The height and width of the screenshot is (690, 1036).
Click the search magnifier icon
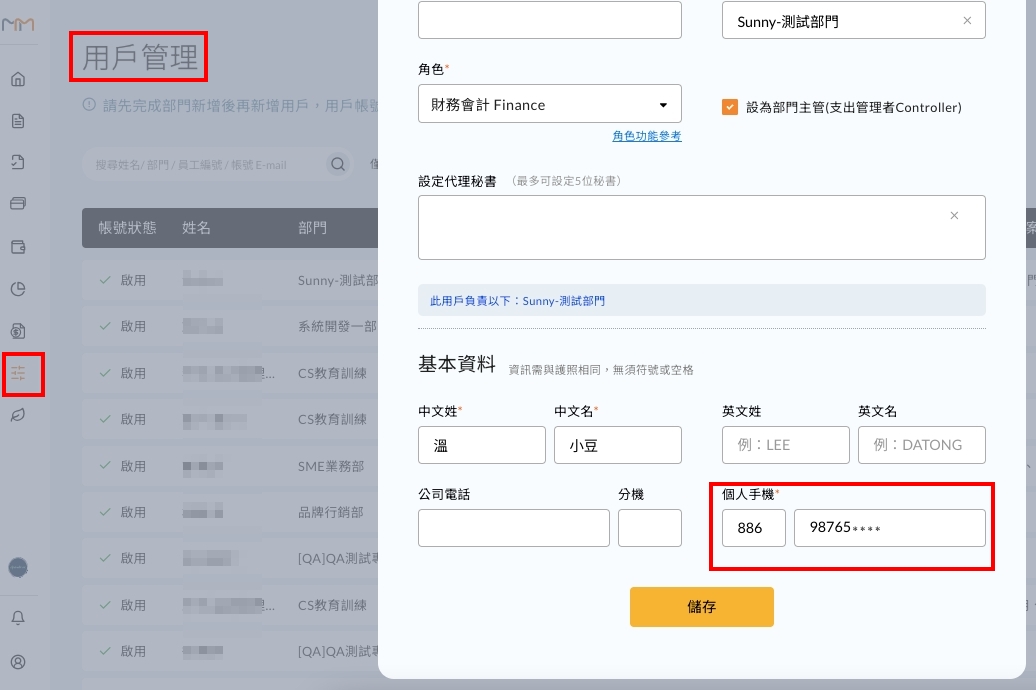[x=338, y=165]
